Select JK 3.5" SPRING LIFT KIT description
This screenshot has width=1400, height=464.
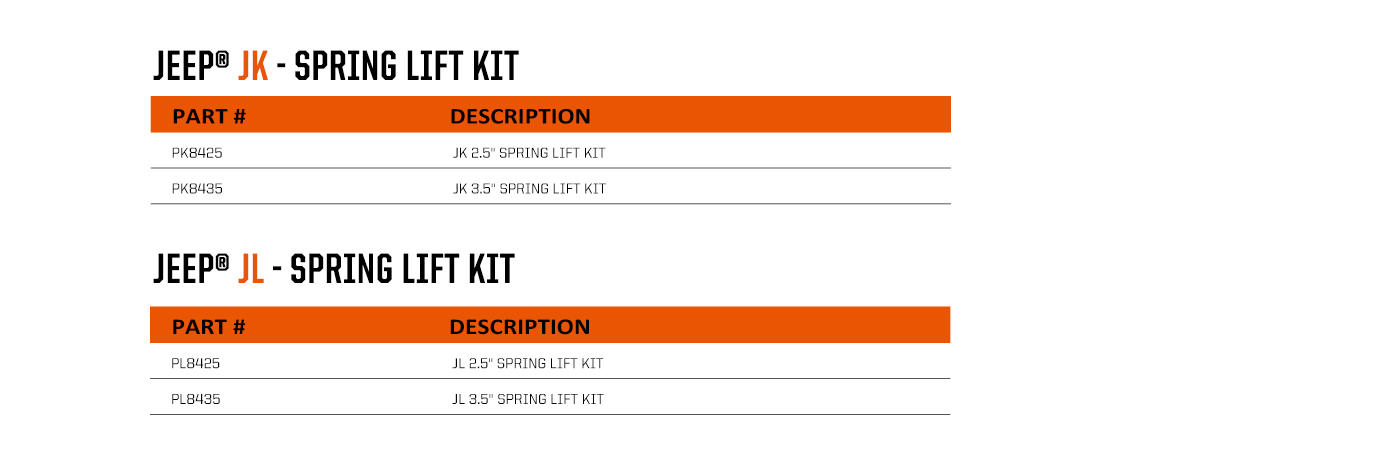(529, 188)
